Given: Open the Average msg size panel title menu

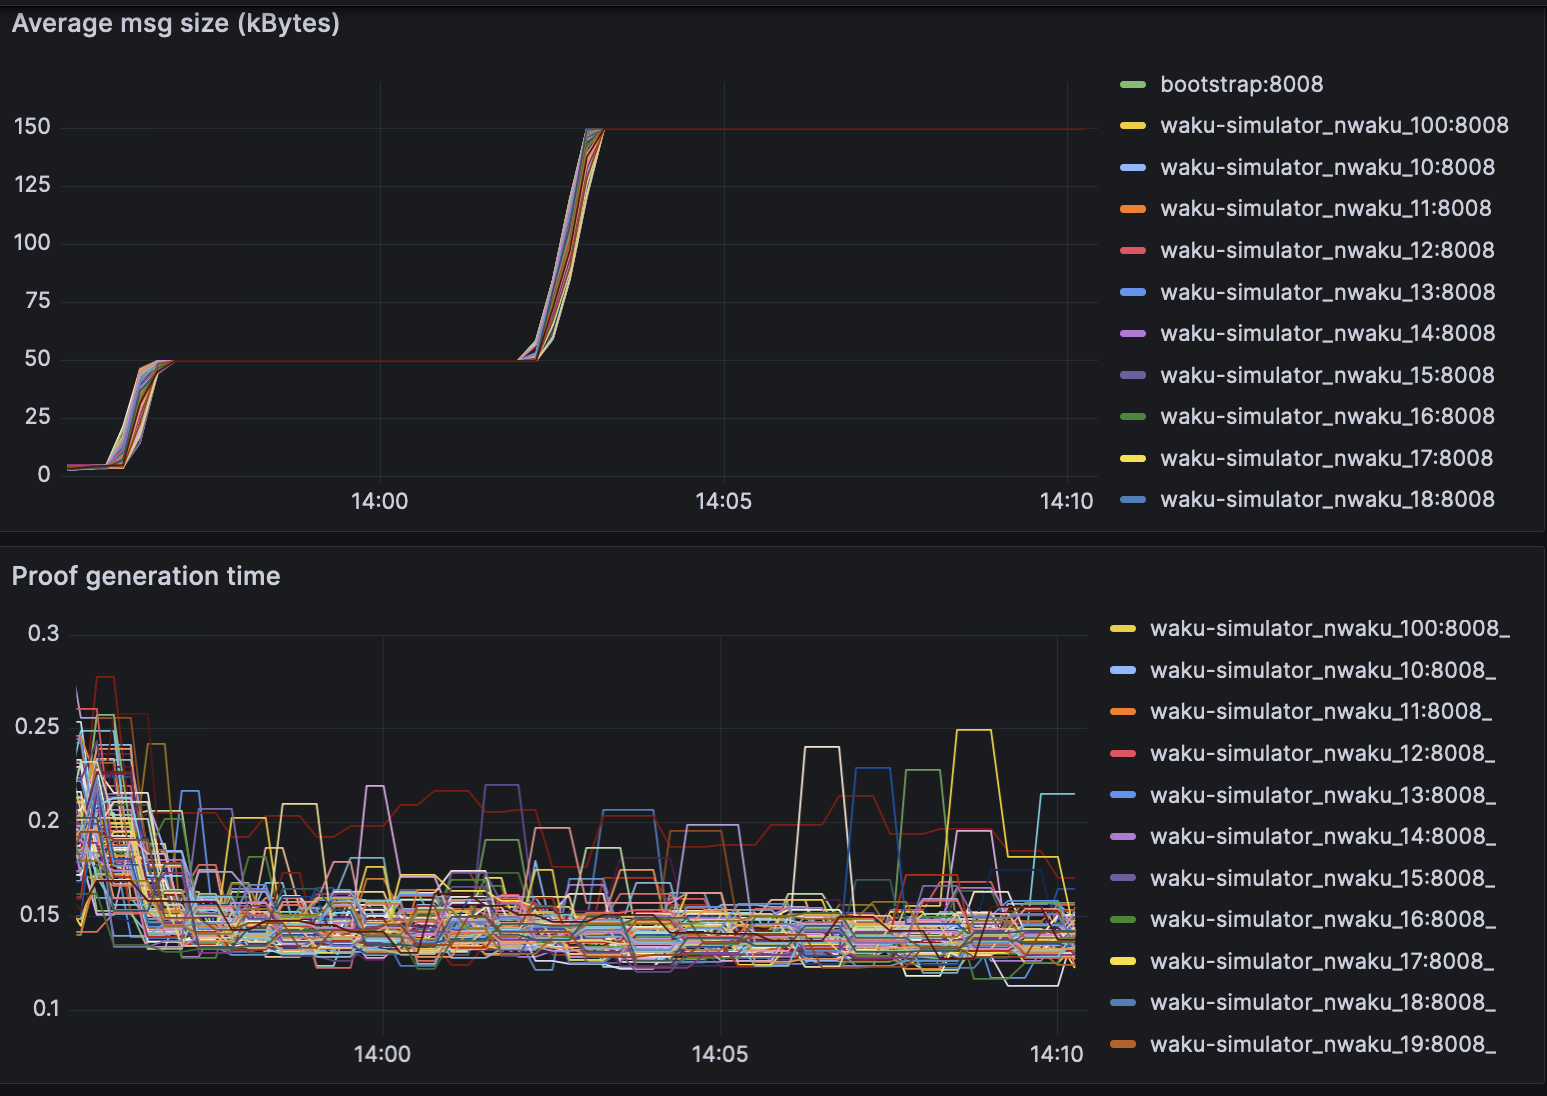Looking at the screenshot, I should [176, 23].
